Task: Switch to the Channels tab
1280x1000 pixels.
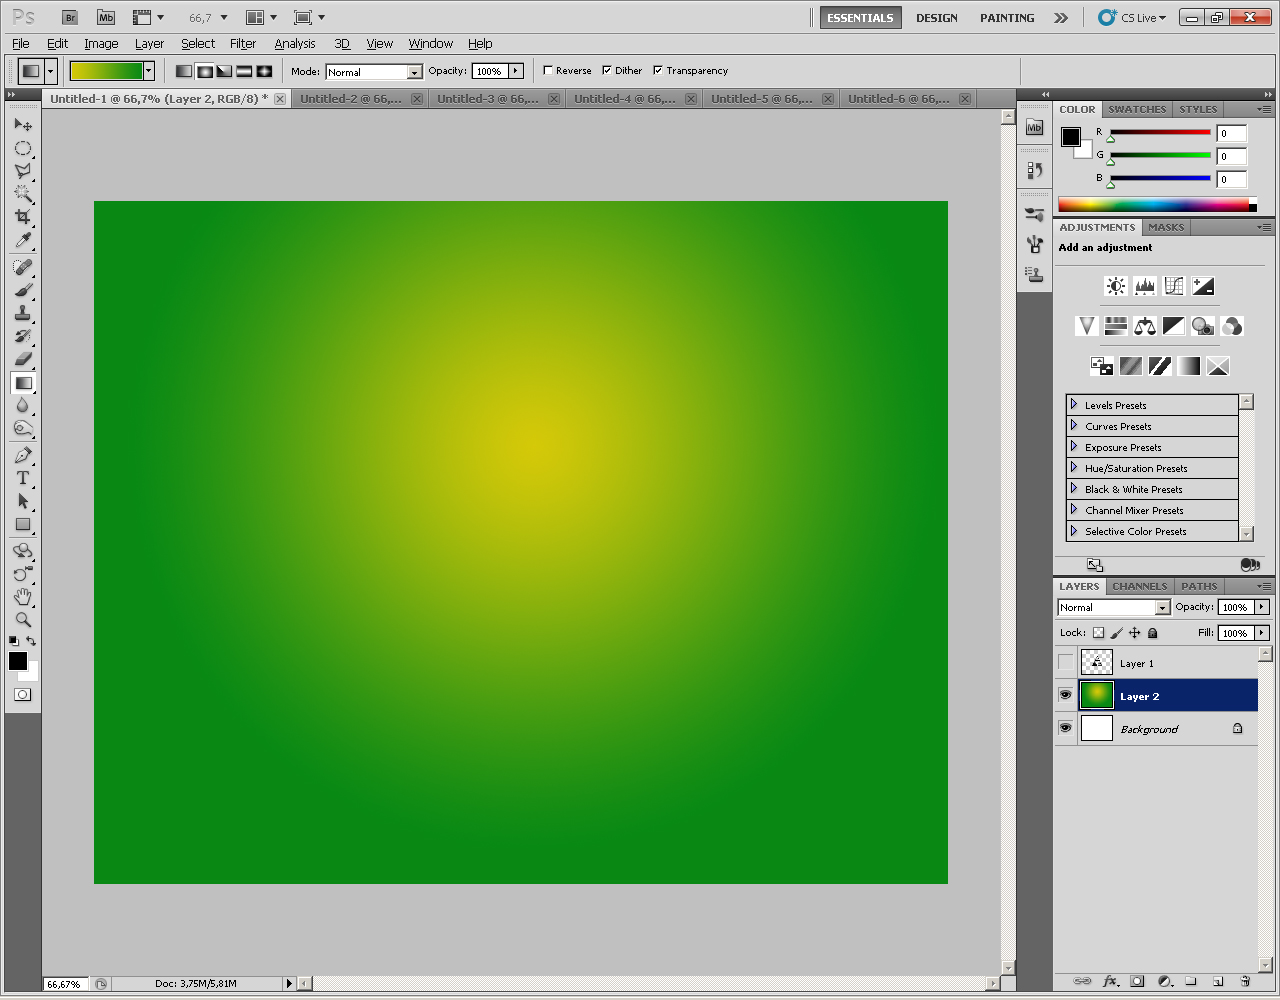Action: tap(1139, 586)
